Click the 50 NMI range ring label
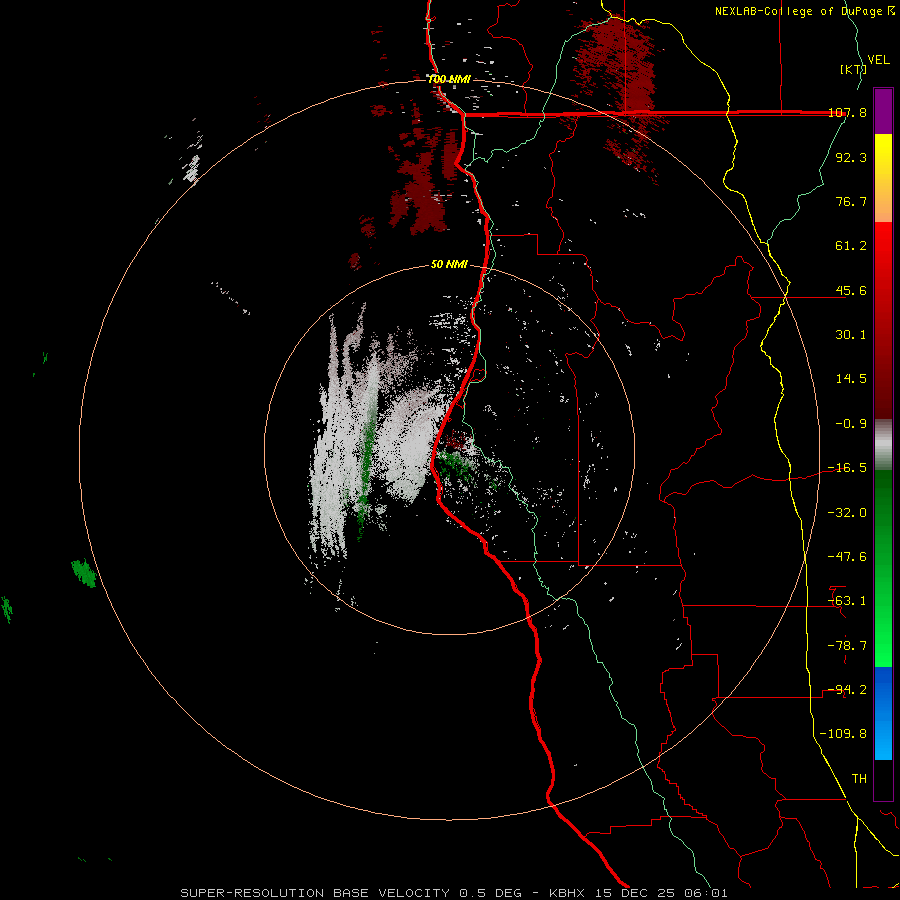Image resolution: width=900 pixels, height=900 pixels. 449,265
